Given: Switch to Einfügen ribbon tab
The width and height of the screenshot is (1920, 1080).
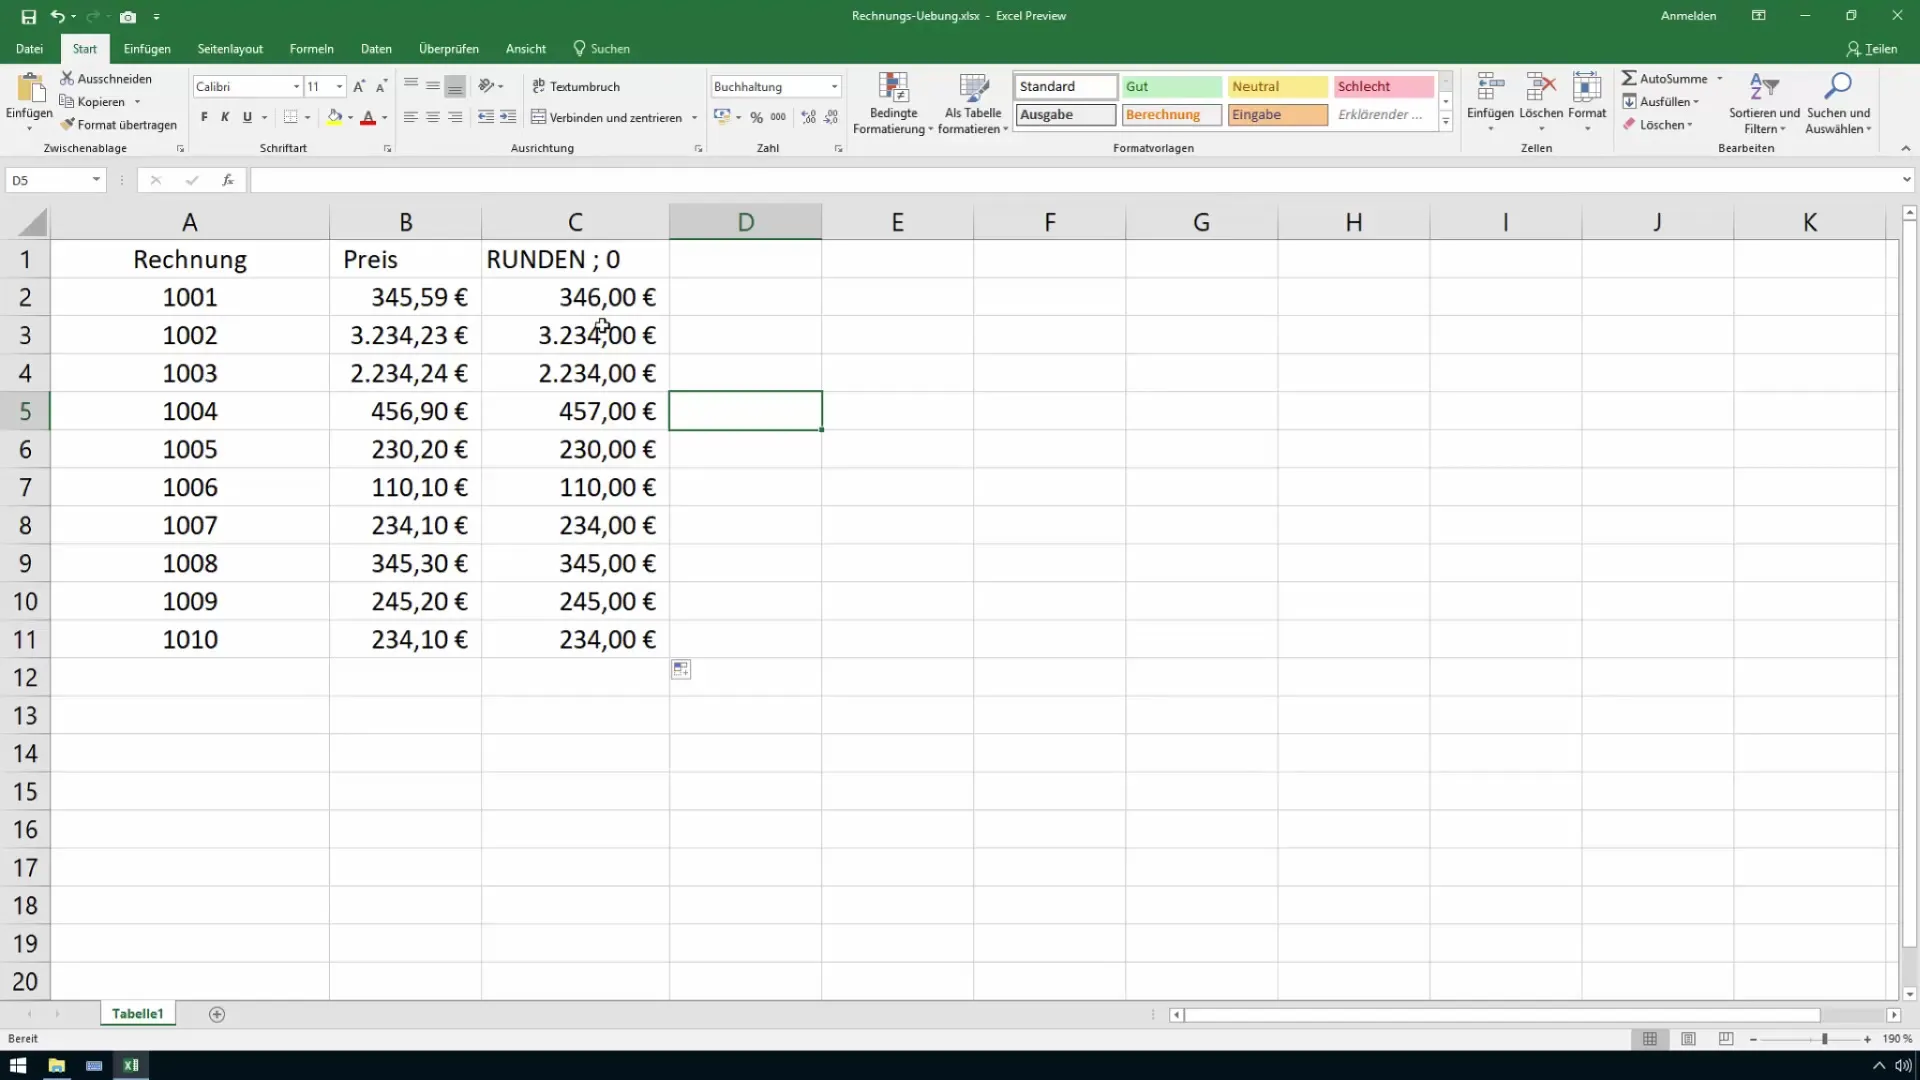Looking at the screenshot, I should (x=147, y=48).
